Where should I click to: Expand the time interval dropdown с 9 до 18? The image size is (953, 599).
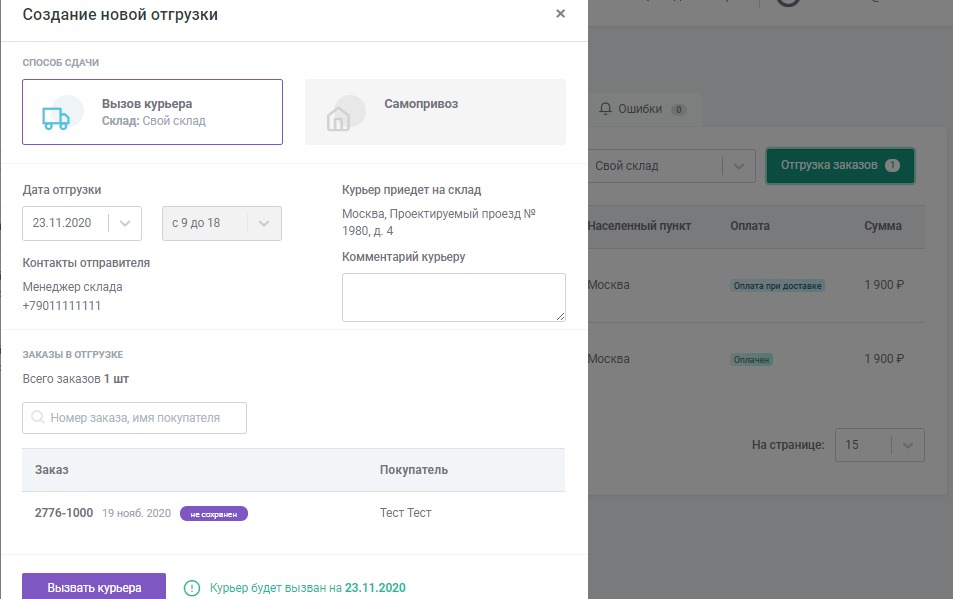pos(222,223)
